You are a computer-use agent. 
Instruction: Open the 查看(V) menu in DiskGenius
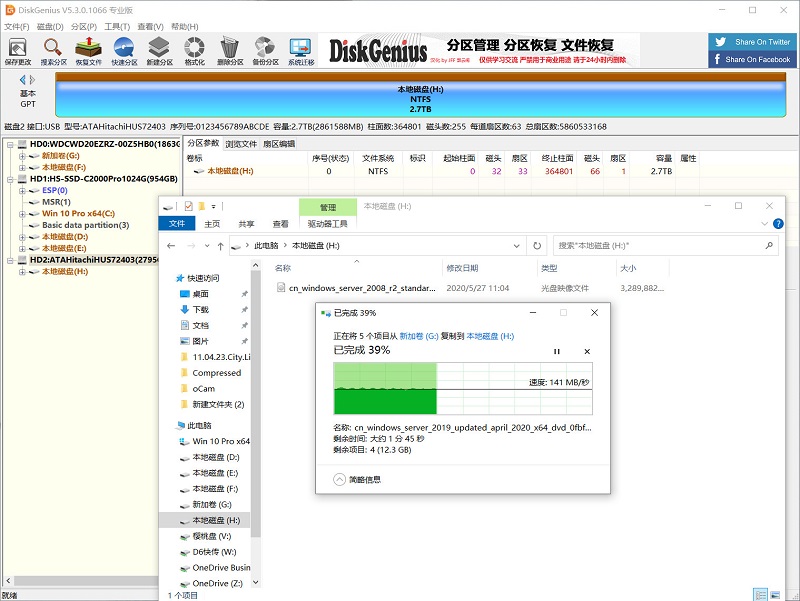coord(150,27)
